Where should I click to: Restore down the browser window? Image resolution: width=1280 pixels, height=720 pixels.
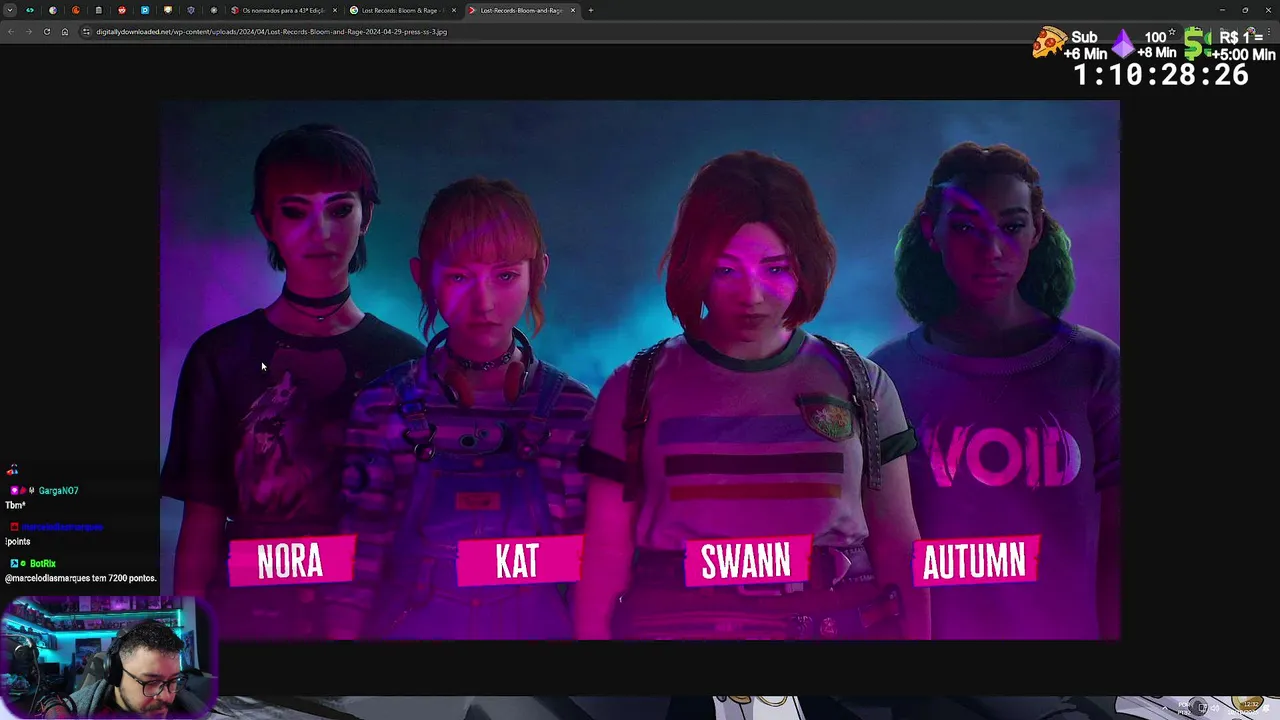pos(1245,10)
